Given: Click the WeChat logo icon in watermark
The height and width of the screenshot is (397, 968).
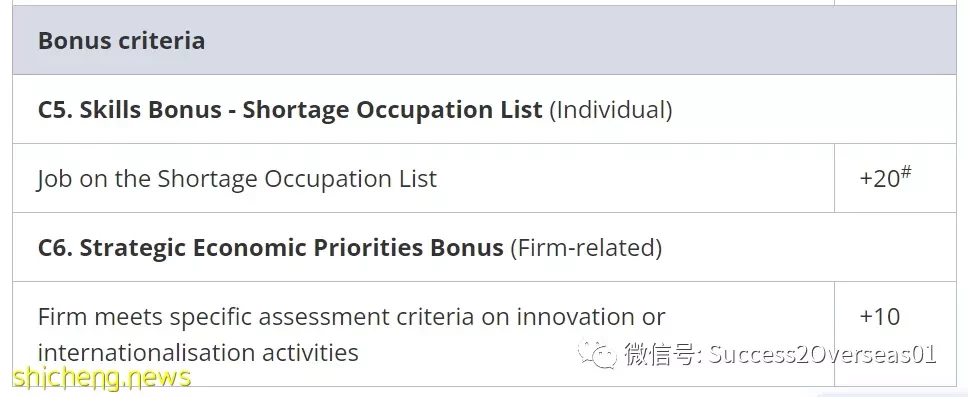Looking at the screenshot, I should [x=597, y=354].
